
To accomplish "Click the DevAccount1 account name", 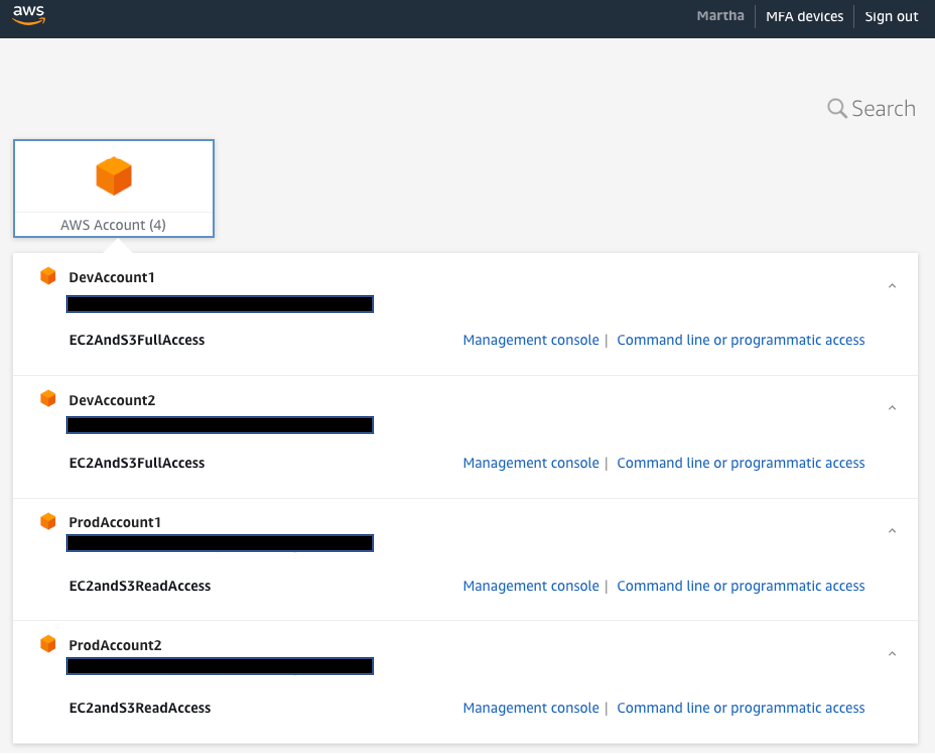I will pyautogui.click(x=112, y=277).
